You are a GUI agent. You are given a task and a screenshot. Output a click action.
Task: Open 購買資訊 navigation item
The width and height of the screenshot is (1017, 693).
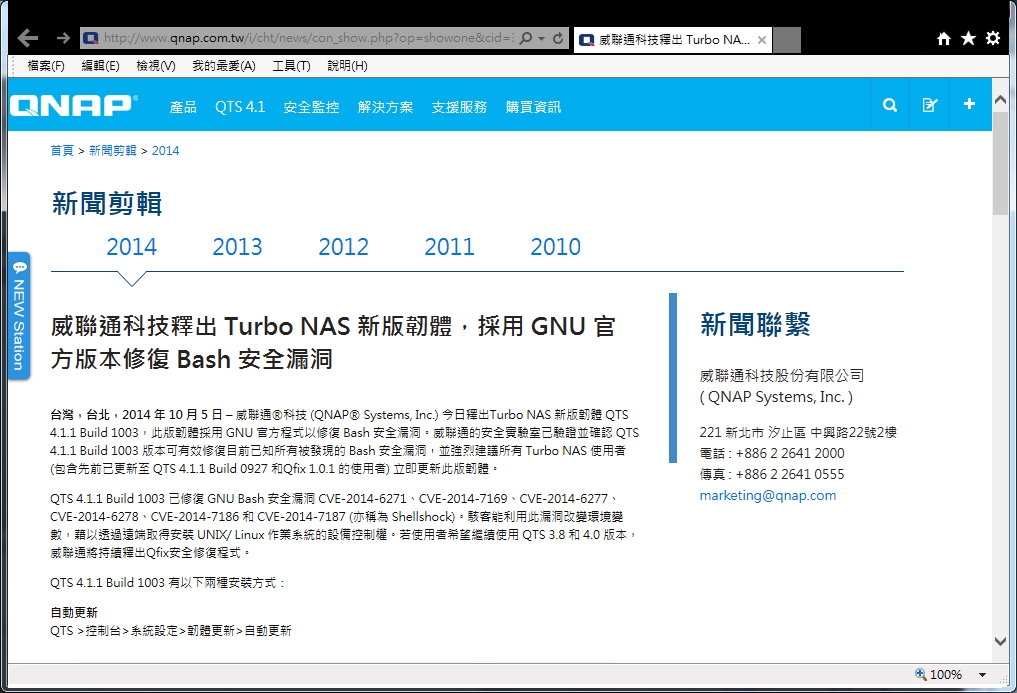pos(533,107)
